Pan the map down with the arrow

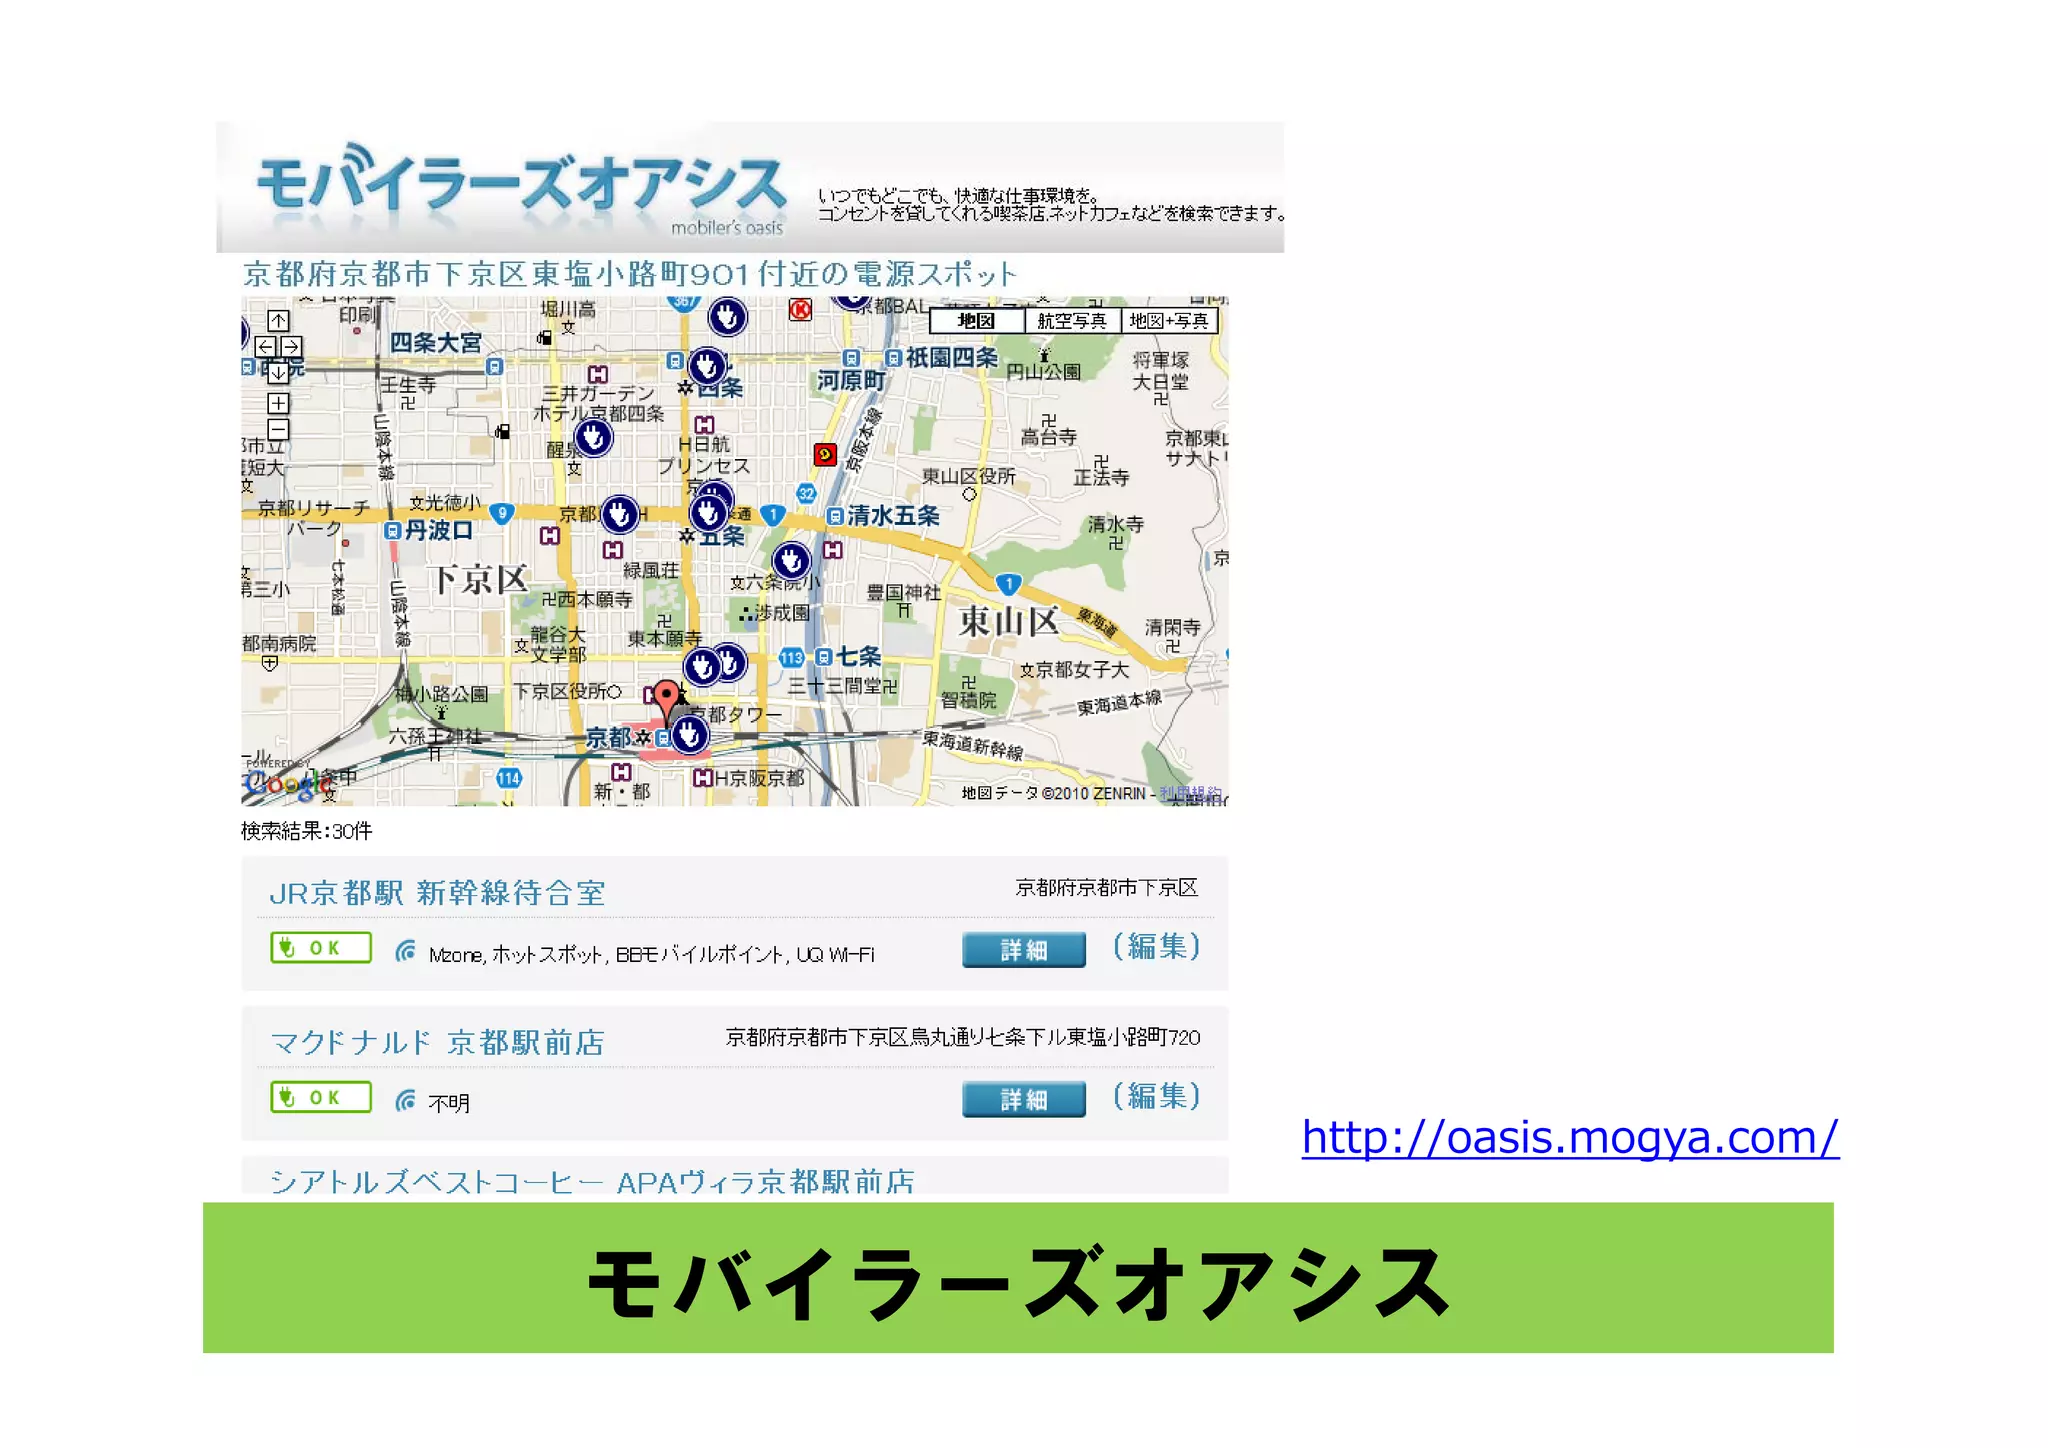tap(278, 372)
